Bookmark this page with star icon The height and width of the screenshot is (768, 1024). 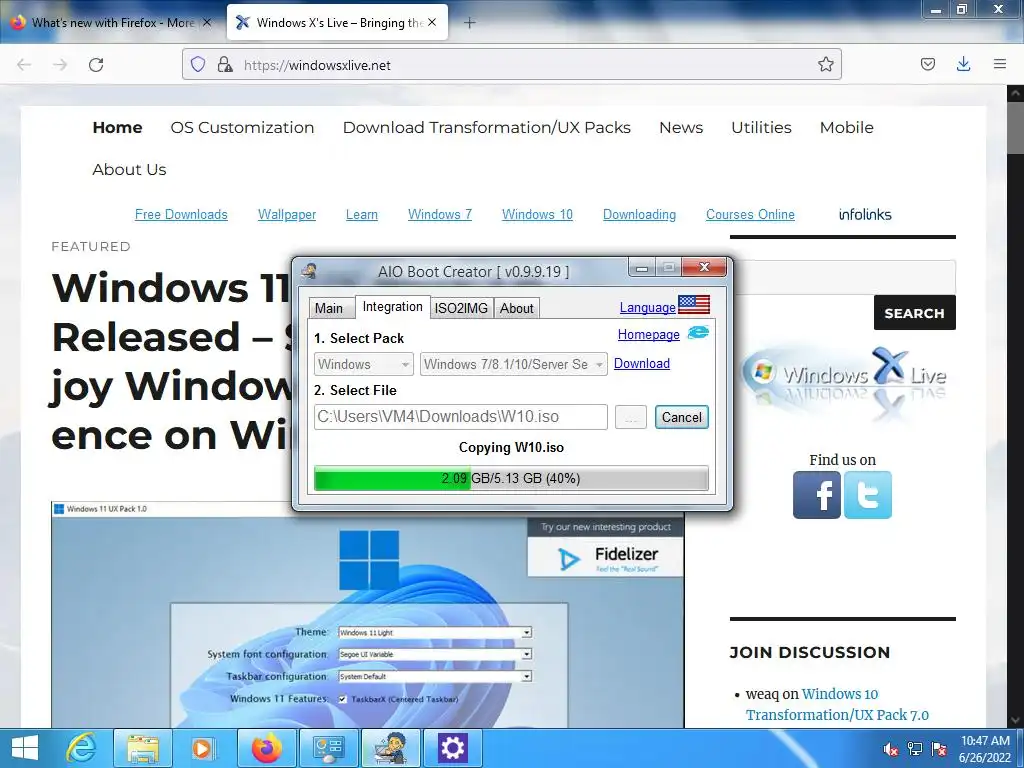[x=825, y=64]
